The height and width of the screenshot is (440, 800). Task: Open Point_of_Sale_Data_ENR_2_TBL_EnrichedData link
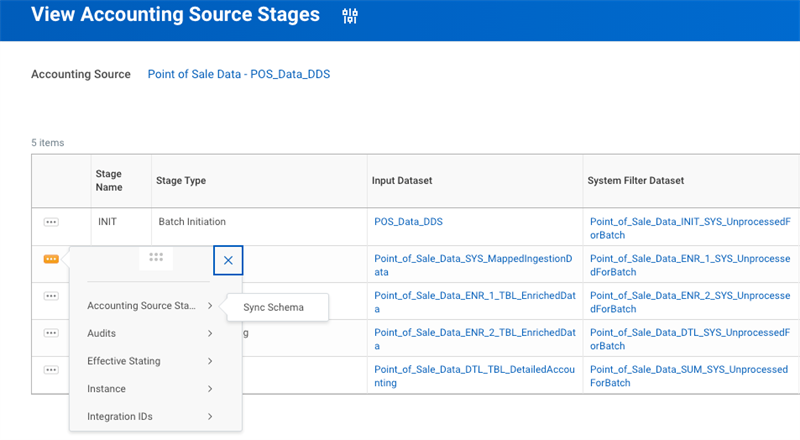pyautogui.click(x=474, y=339)
